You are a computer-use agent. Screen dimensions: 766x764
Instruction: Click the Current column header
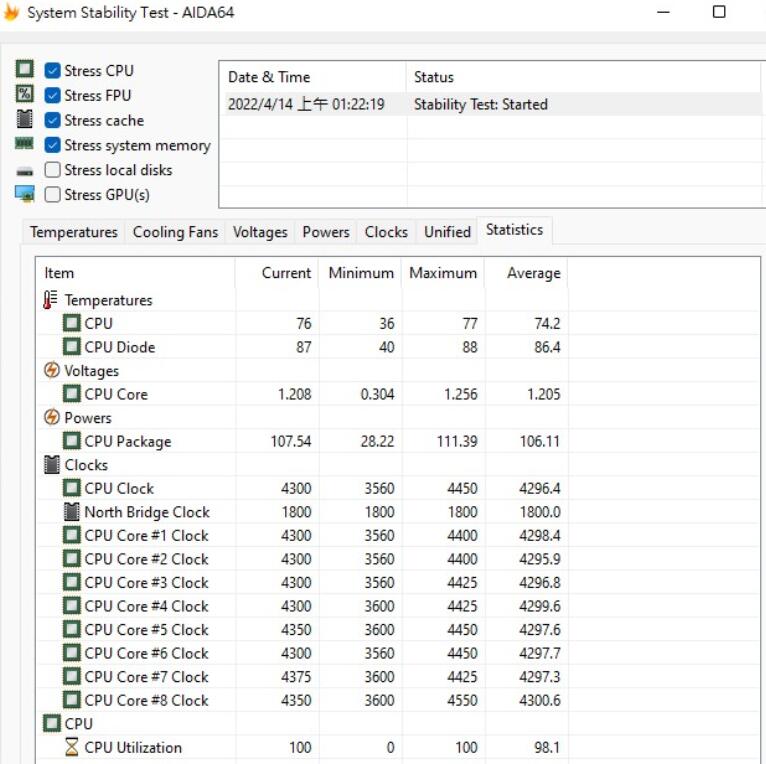[x=277, y=273]
